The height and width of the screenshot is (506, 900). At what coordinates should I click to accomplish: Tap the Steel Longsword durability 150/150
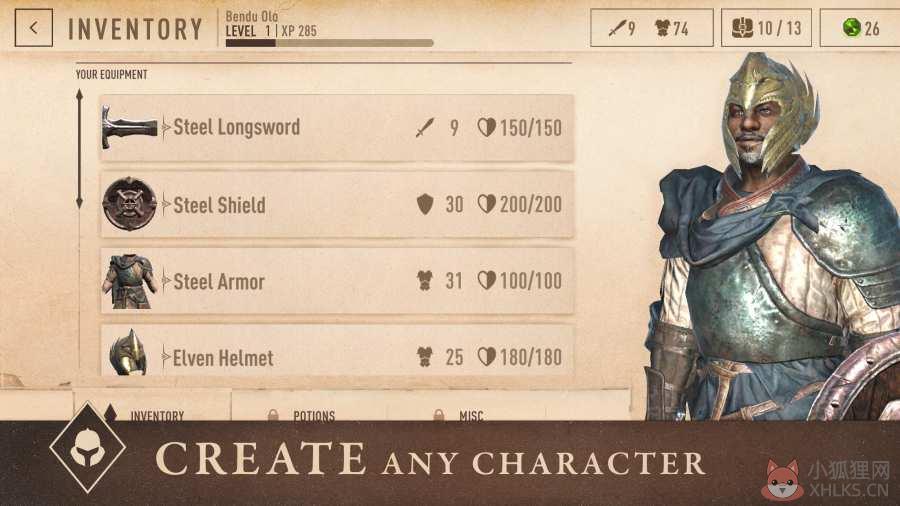point(520,128)
